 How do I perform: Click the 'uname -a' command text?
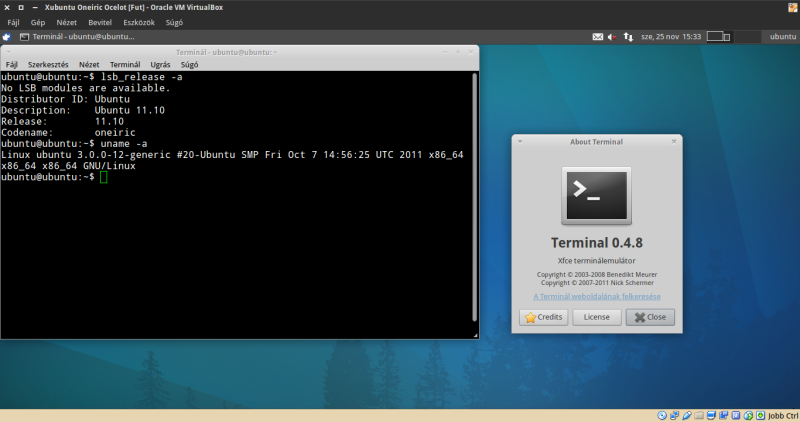coord(124,144)
